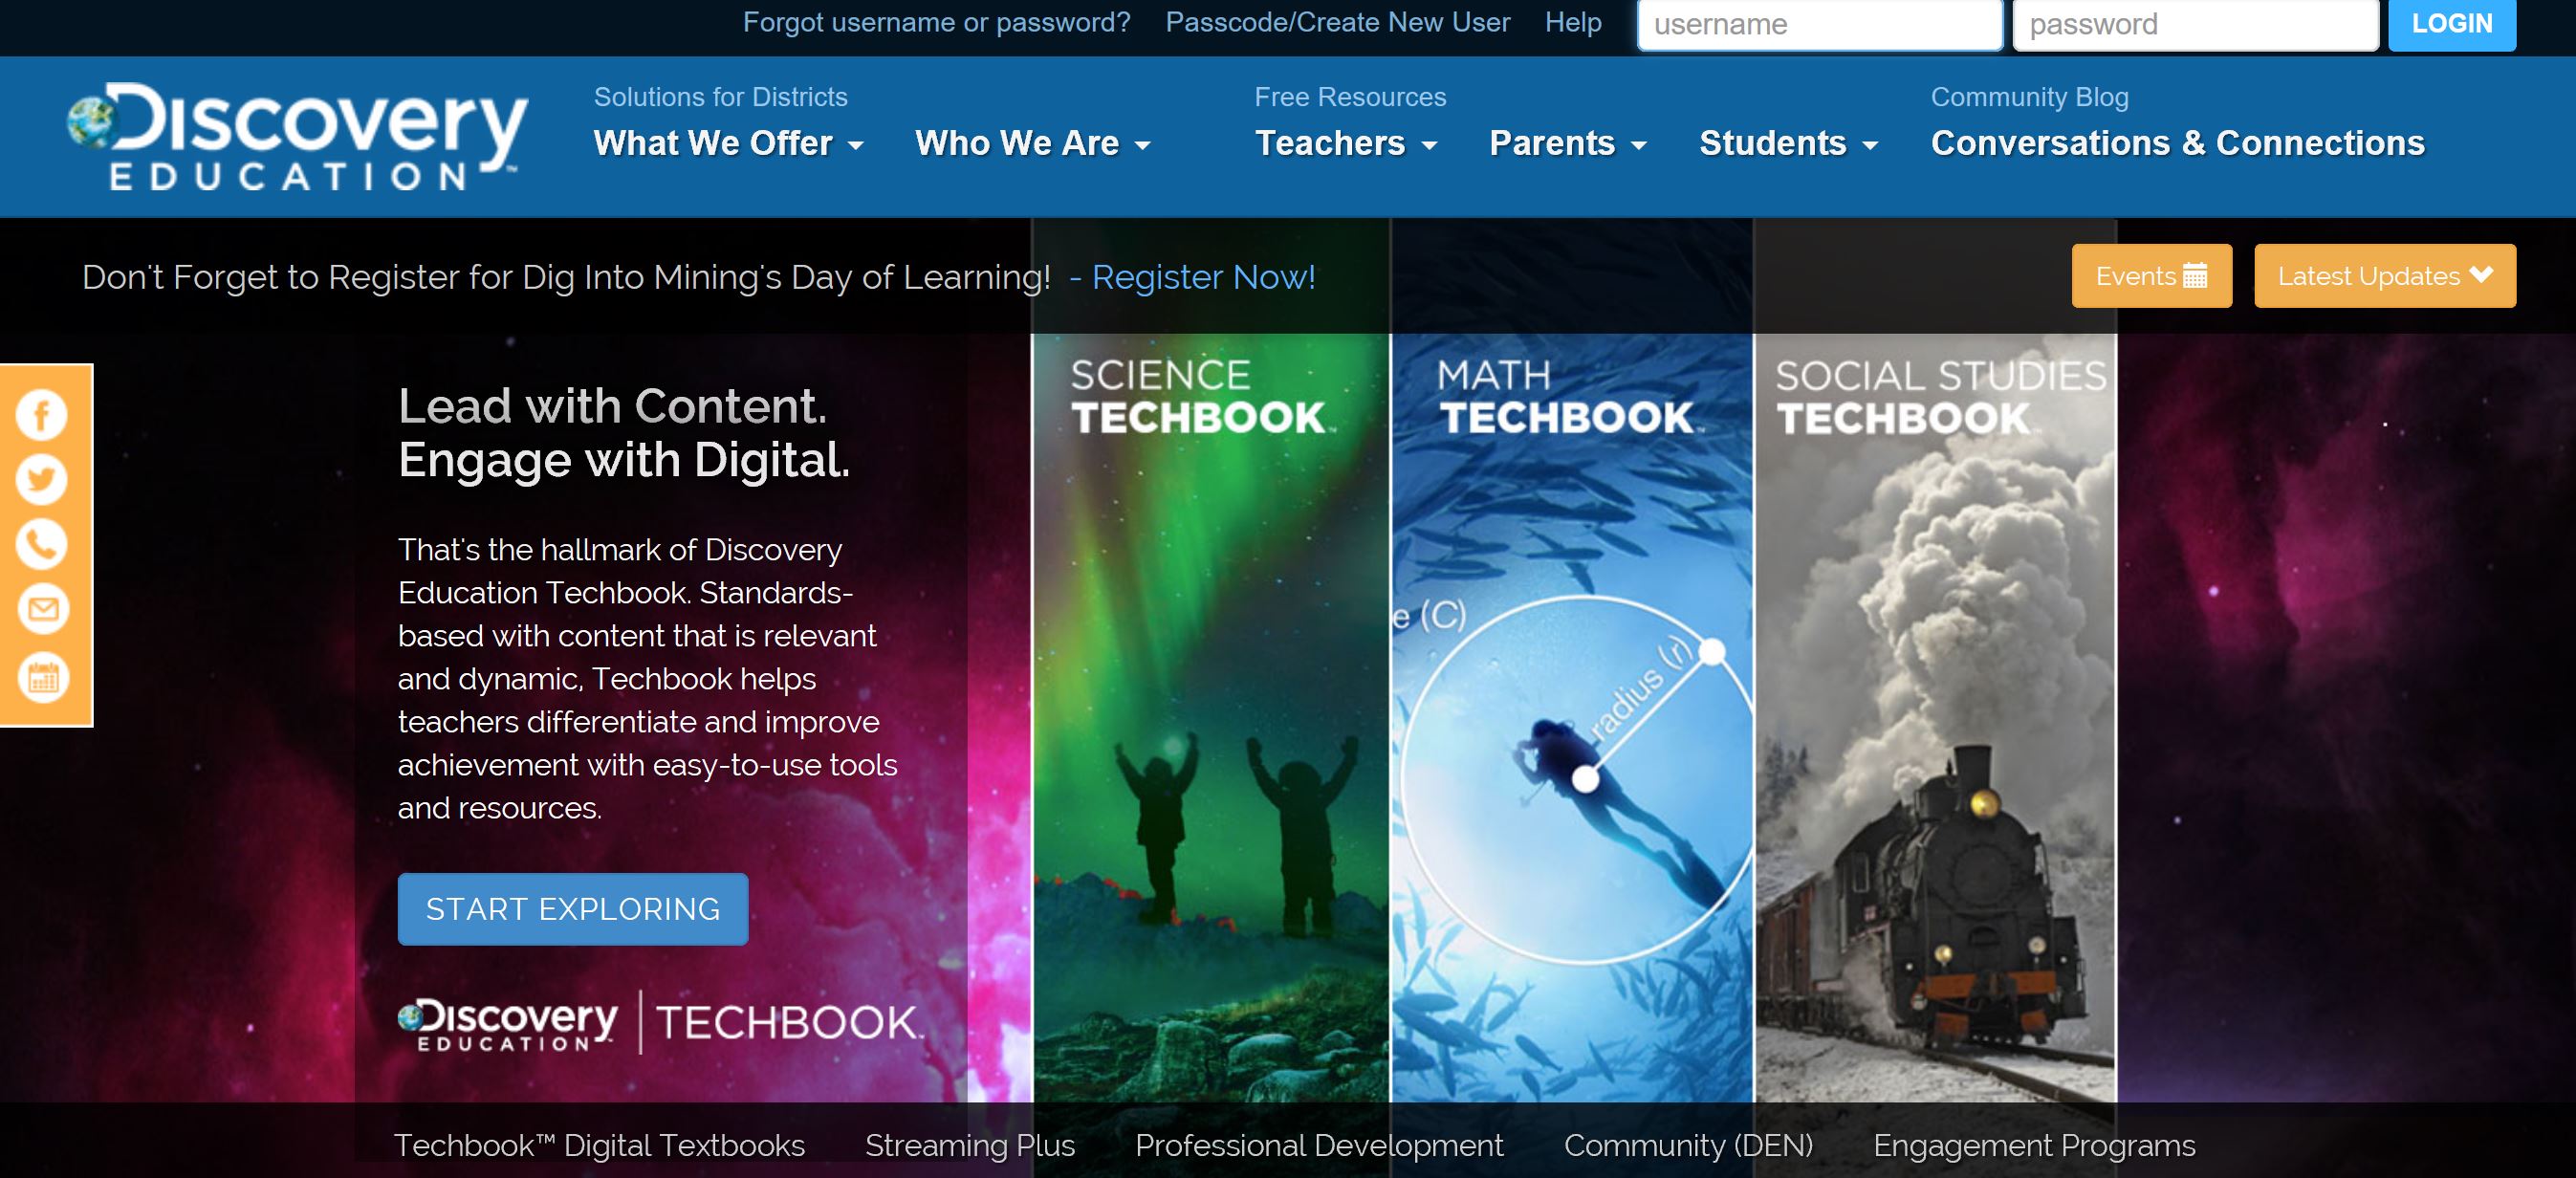This screenshot has height=1178, width=2576.
Task: Open the Facebook social icon
Action: (41, 414)
